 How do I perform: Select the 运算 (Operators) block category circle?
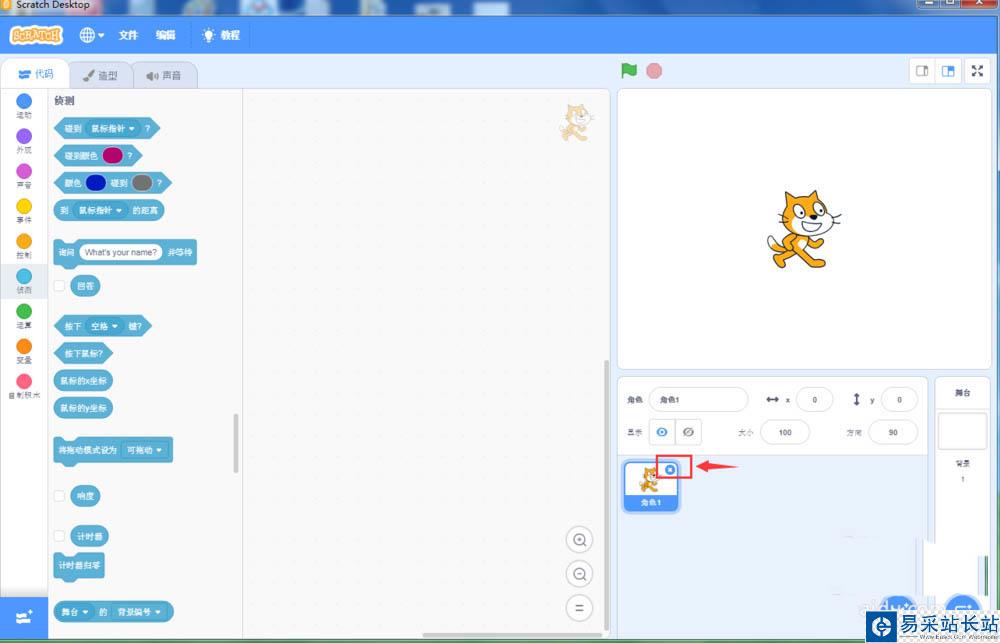[x=24, y=311]
